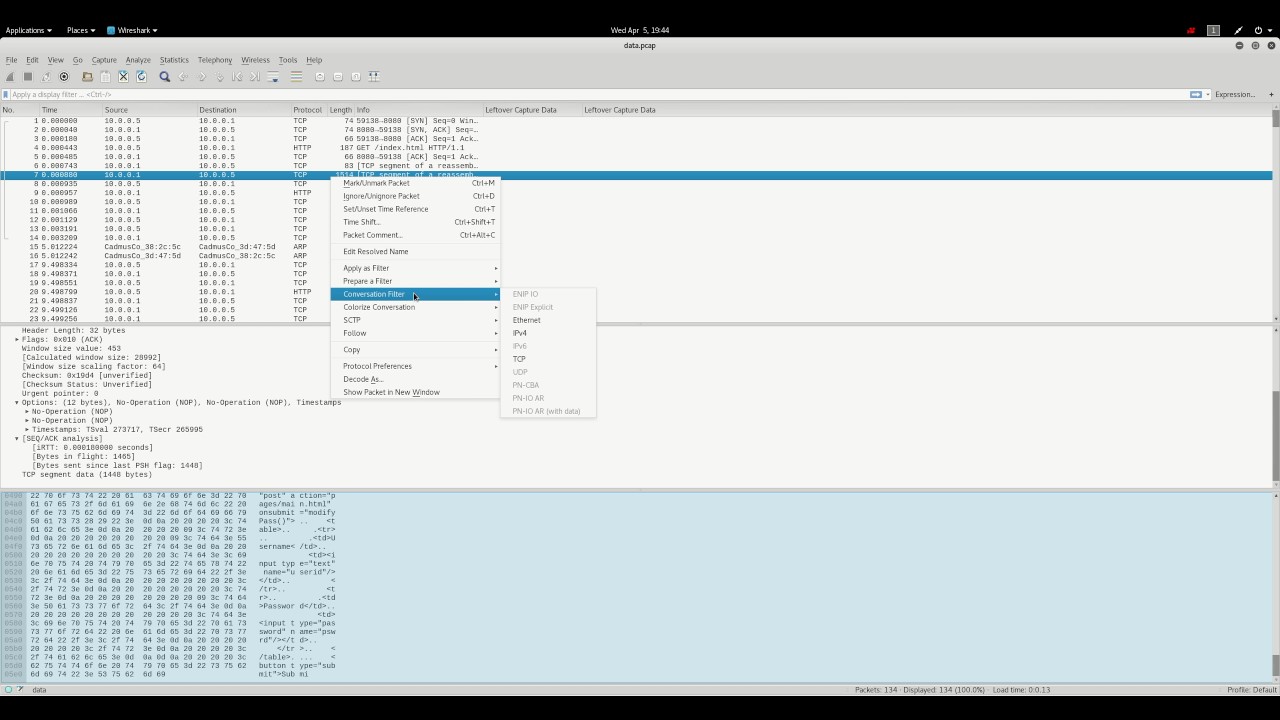
Task: Open the File menu
Action: 11,60
